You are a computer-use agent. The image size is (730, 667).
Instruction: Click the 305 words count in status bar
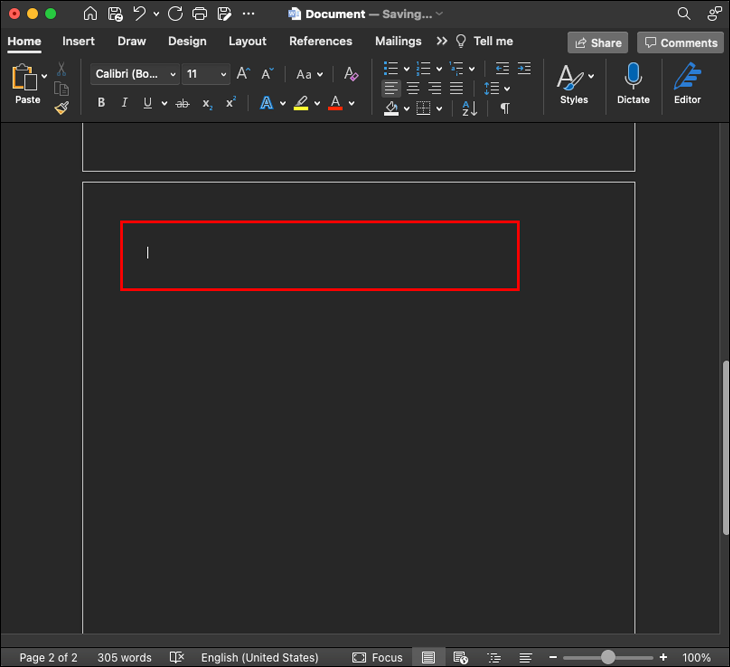(x=124, y=657)
